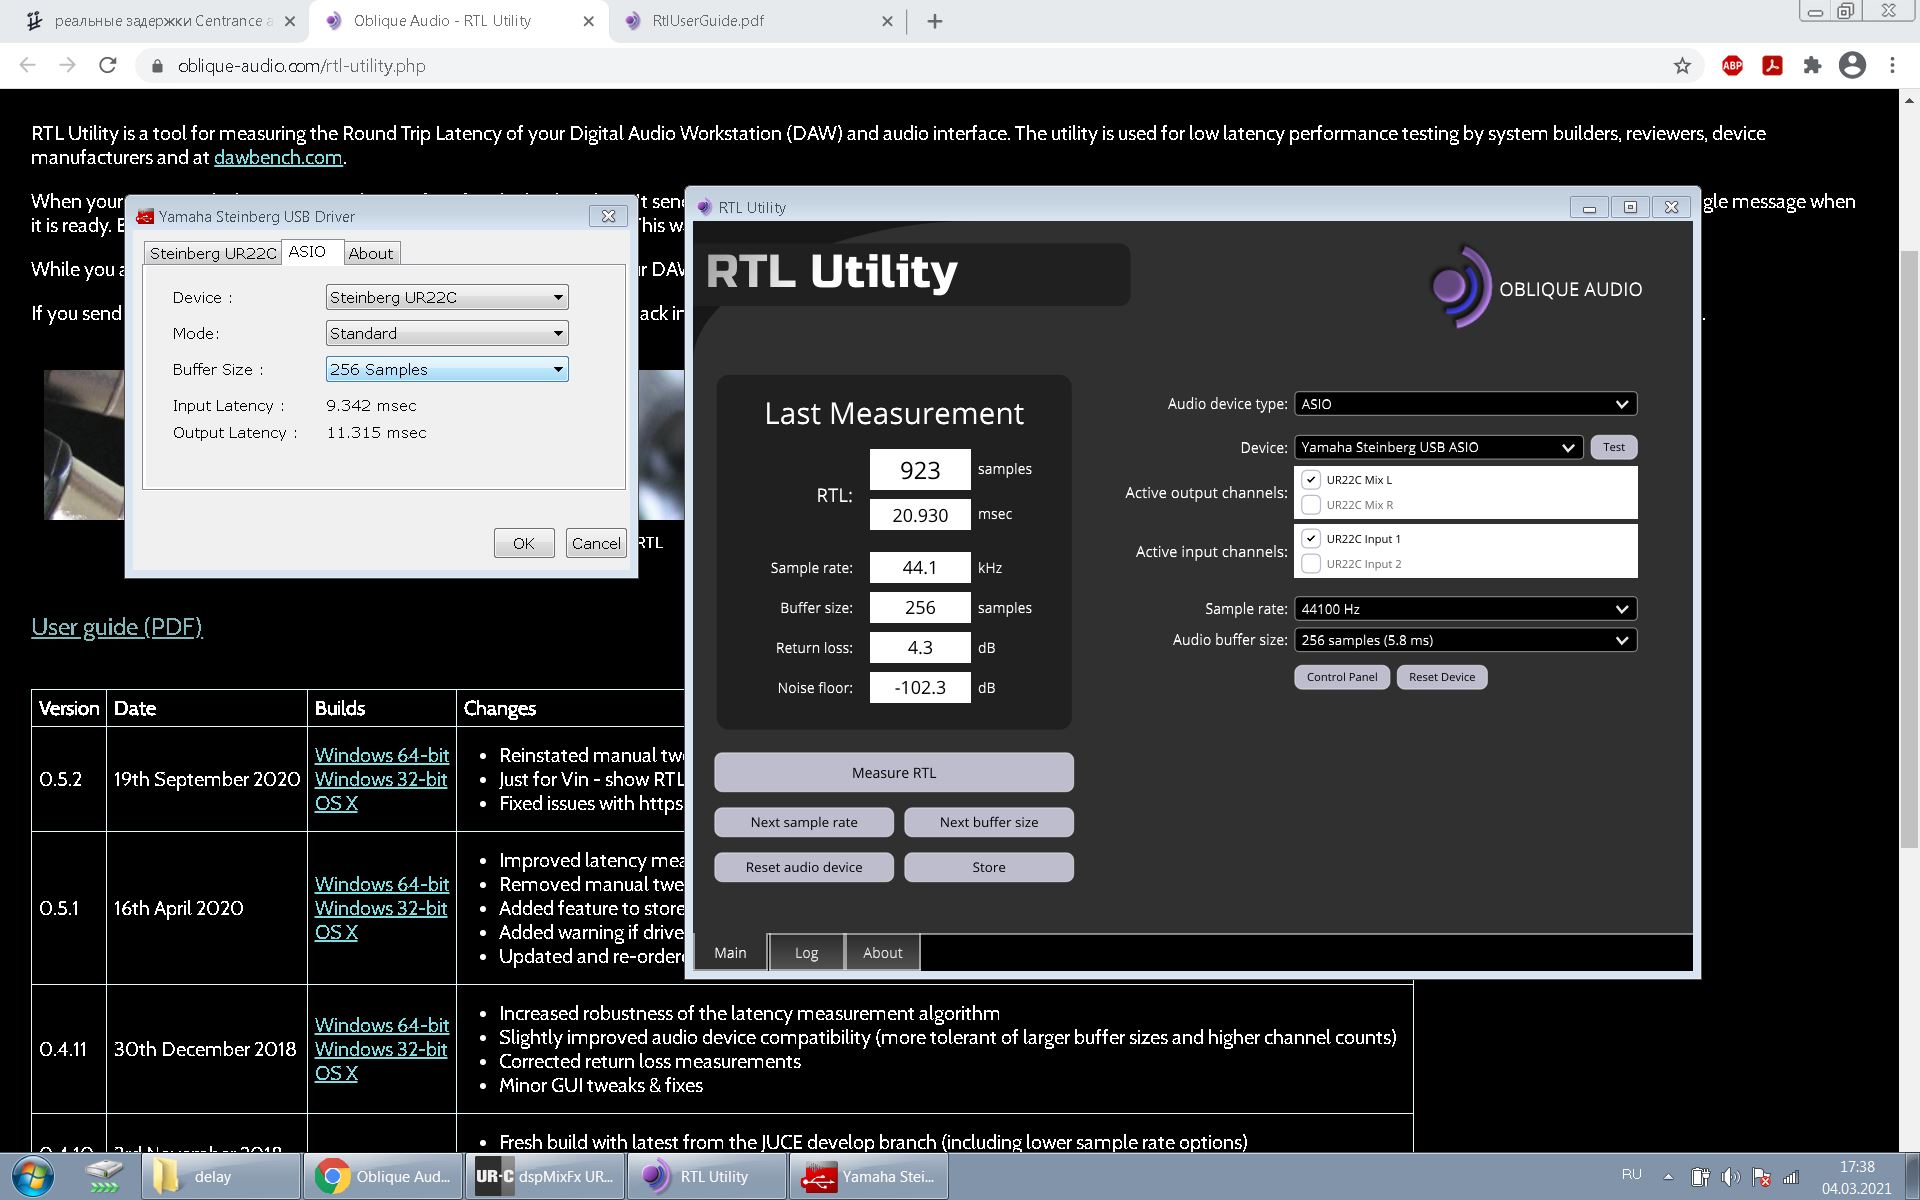This screenshot has width=1920, height=1200.
Task: Switch to the Log tab in RTL Utility
Action: 806,953
